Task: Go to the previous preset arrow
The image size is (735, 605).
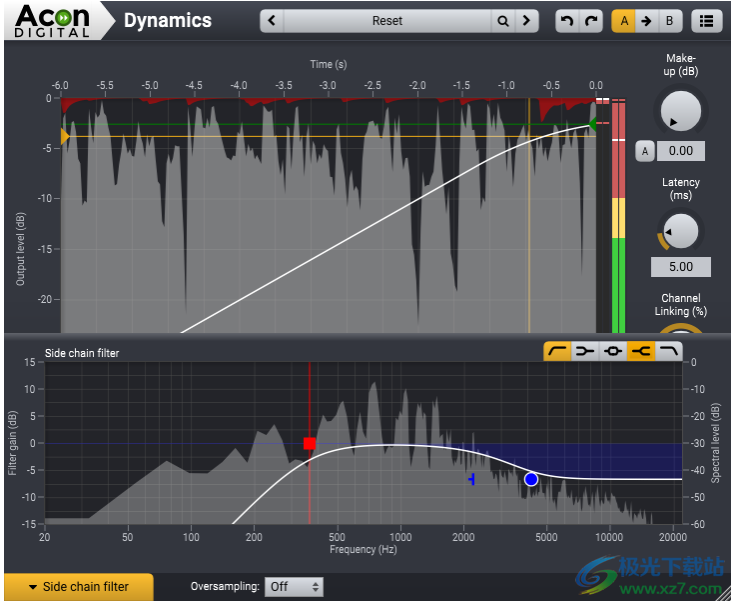Action: click(272, 21)
